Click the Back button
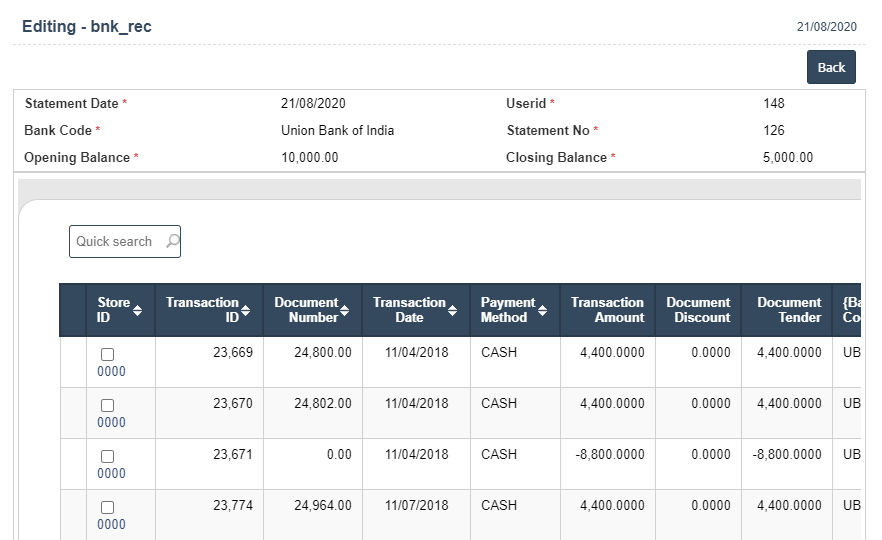 pyautogui.click(x=831, y=67)
